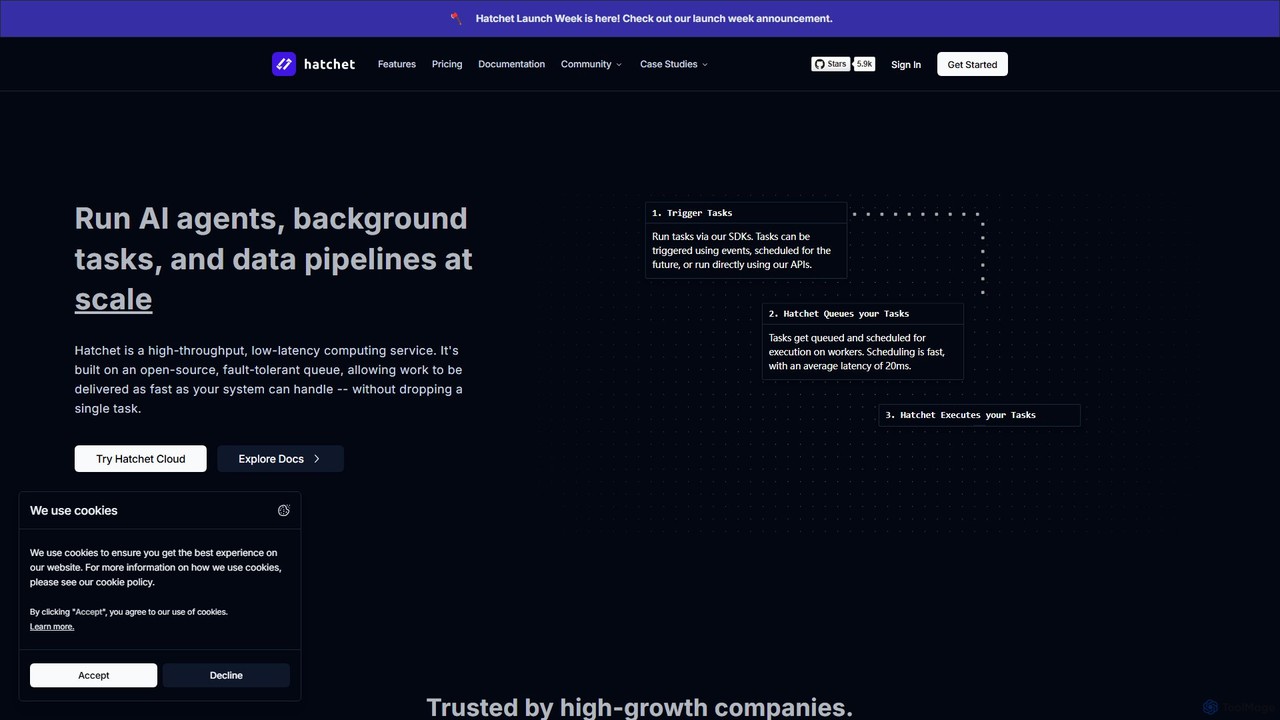Click the Try Hatchet Cloud button
The image size is (1280, 720).
141,459
